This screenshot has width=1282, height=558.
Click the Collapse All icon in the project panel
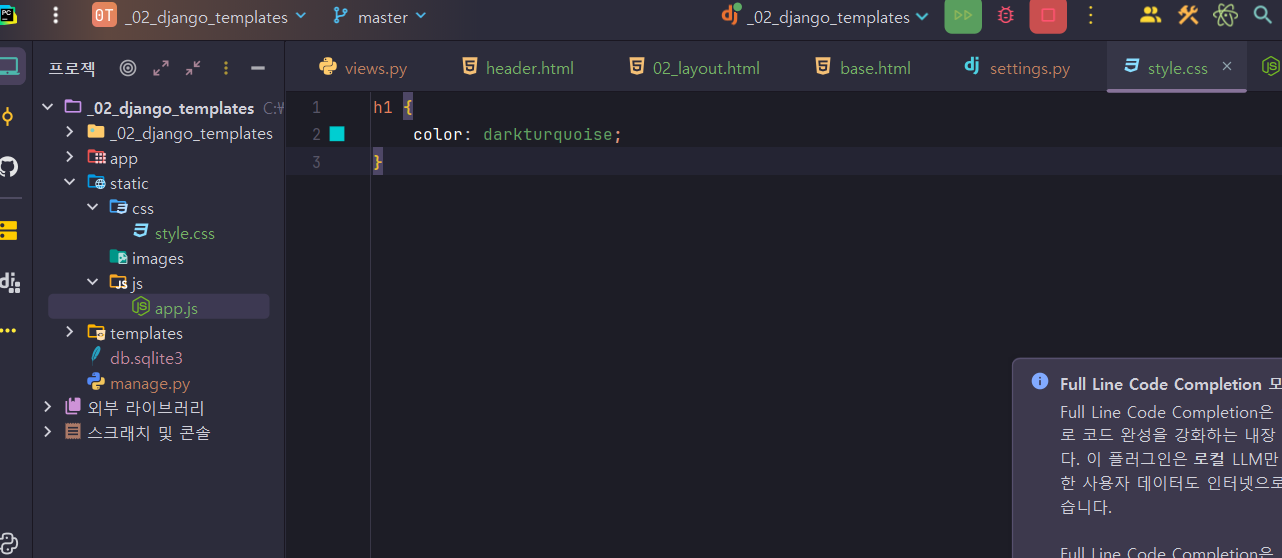click(x=193, y=68)
